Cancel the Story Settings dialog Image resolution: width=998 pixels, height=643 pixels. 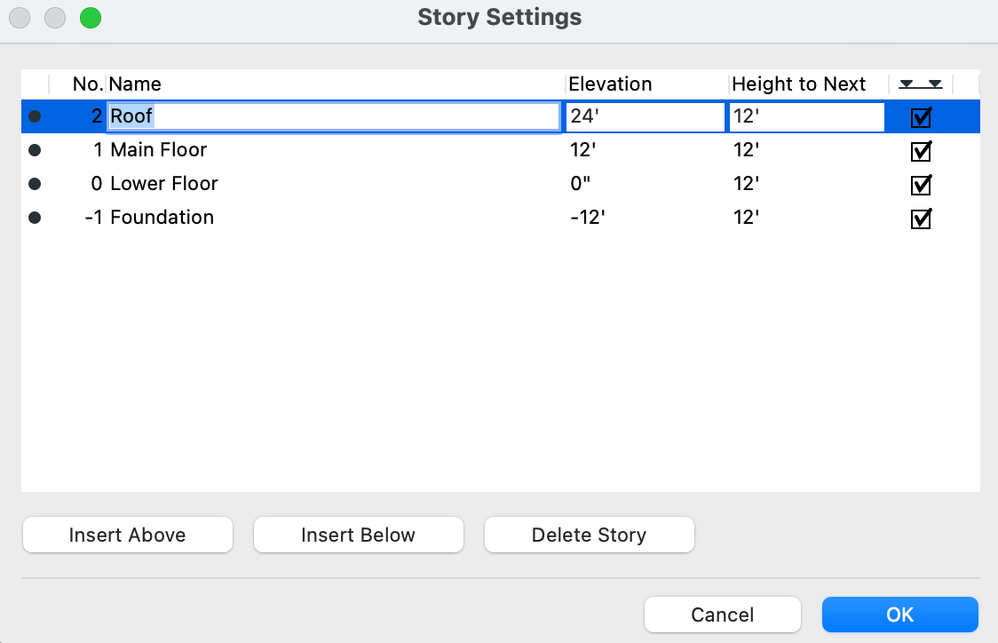tap(722, 614)
